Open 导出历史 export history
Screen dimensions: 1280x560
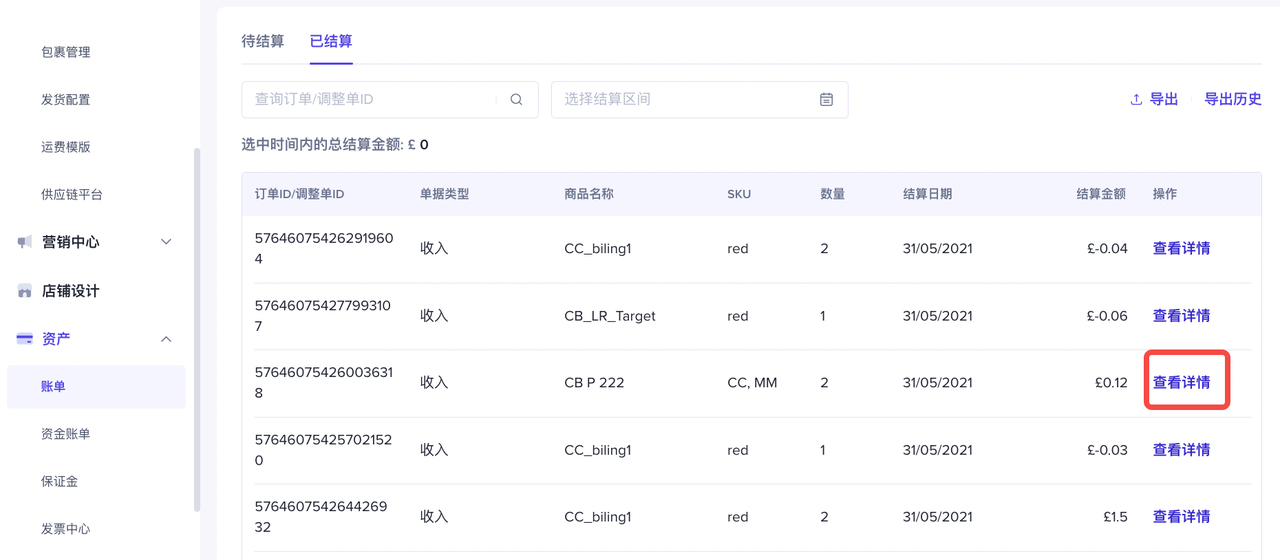[1232, 100]
